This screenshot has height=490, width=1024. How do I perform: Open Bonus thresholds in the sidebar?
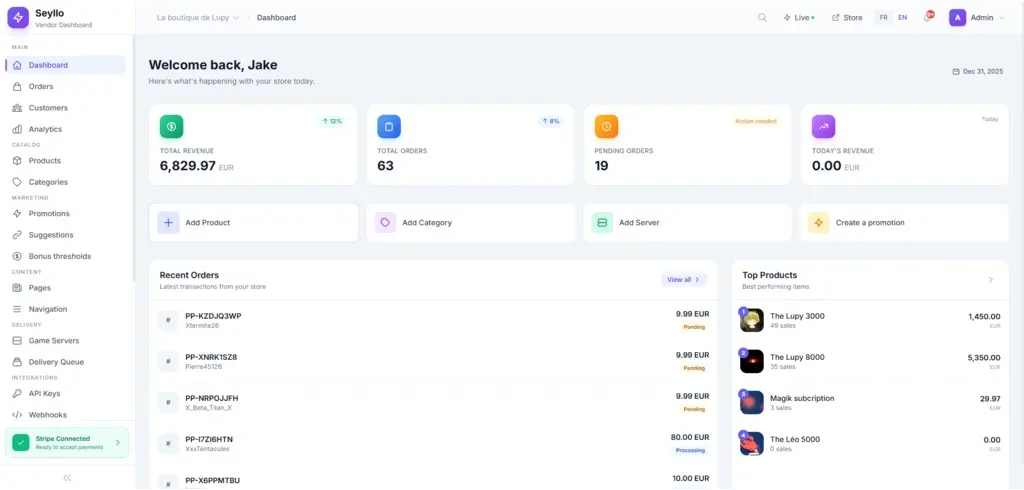[x=65, y=257]
